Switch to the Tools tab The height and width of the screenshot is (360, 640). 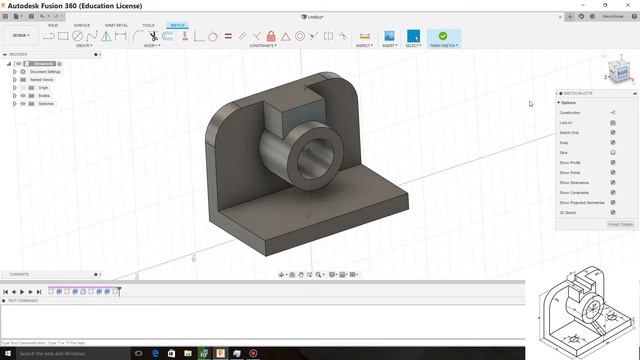click(x=148, y=25)
